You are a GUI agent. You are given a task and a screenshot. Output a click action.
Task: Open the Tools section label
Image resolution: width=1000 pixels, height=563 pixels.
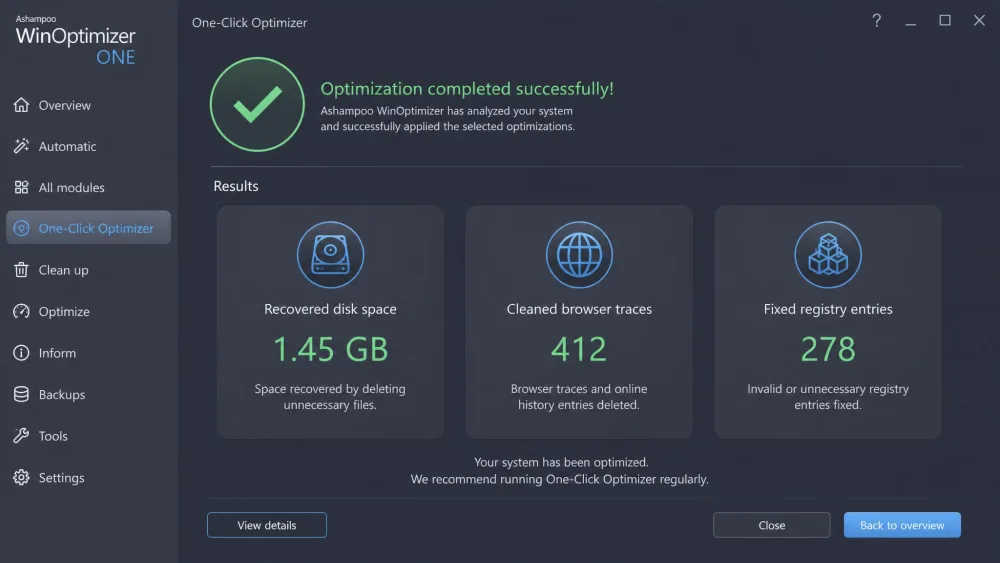(53, 436)
